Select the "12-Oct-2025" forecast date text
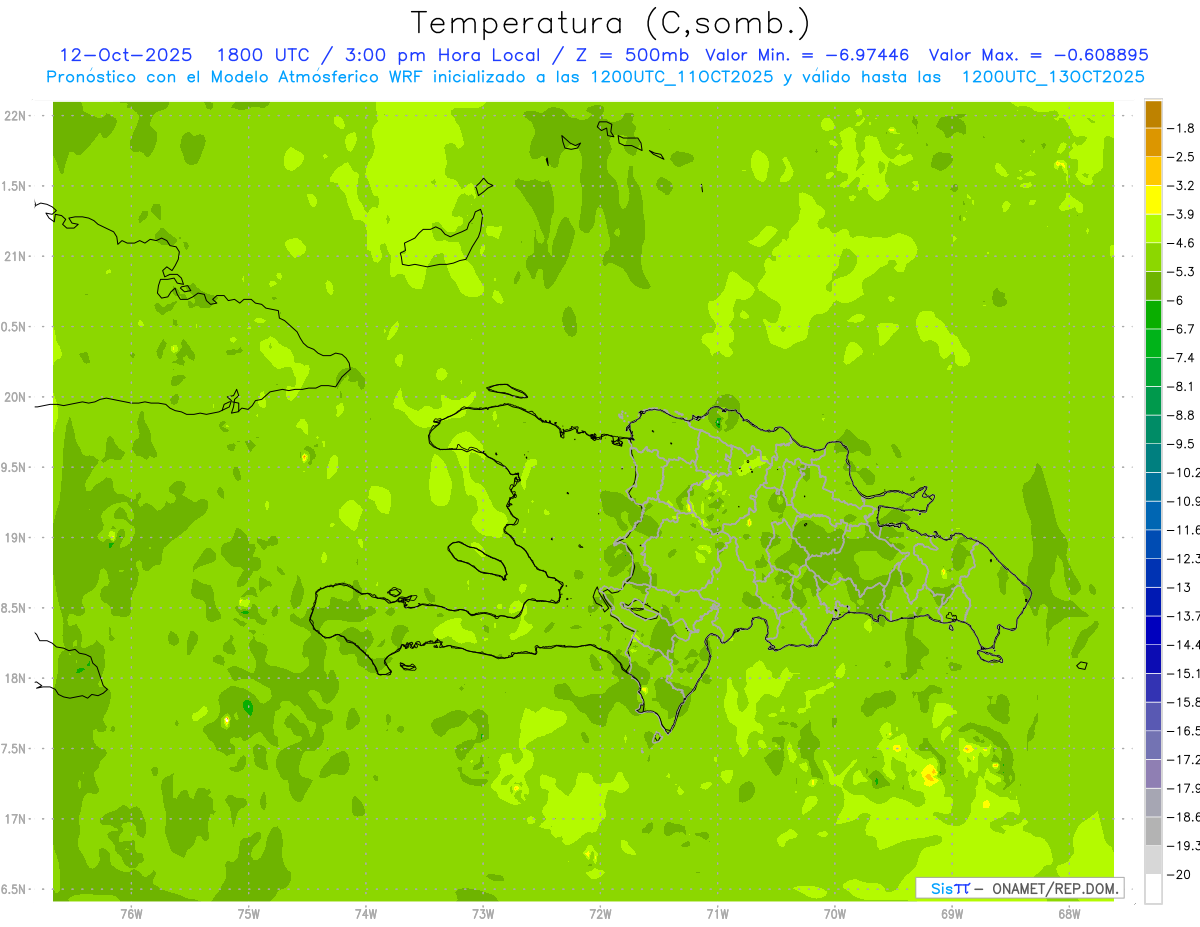Viewport: 1200px width, 927px height. 126,55
